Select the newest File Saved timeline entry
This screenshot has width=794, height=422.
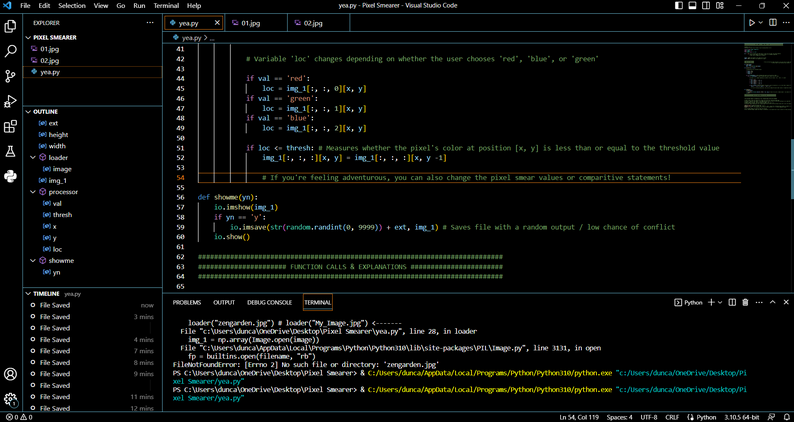coord(93,305)
